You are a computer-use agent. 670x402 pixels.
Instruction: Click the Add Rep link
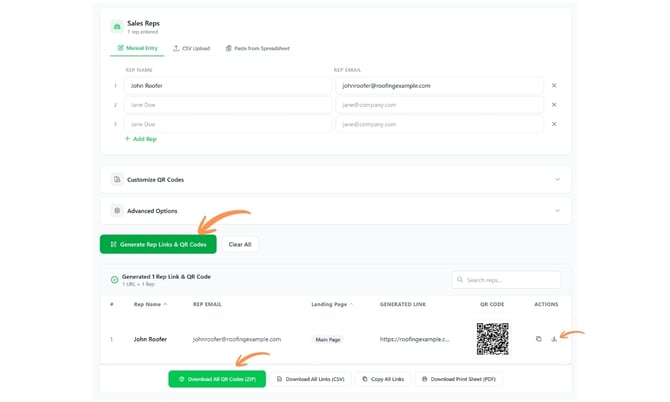click(140, 139)
